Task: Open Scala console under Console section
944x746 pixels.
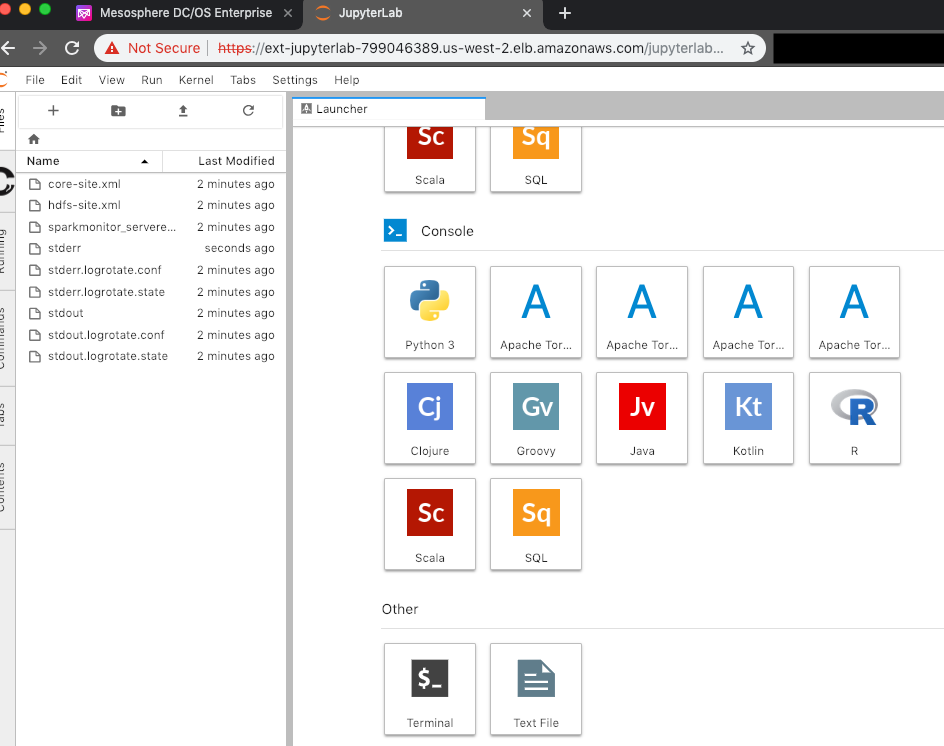Action: 430,524
